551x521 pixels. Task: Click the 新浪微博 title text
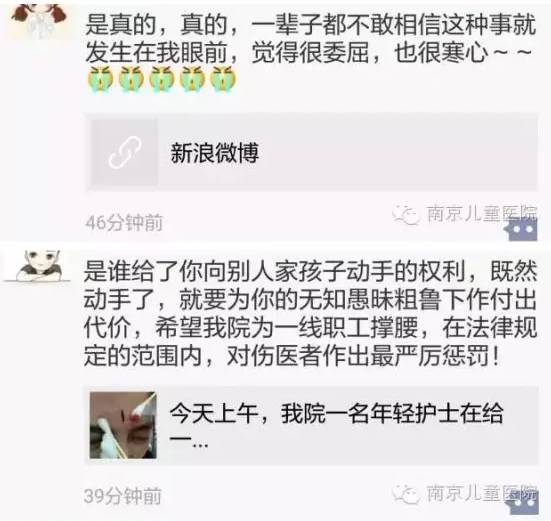click(x=215, y=153)
